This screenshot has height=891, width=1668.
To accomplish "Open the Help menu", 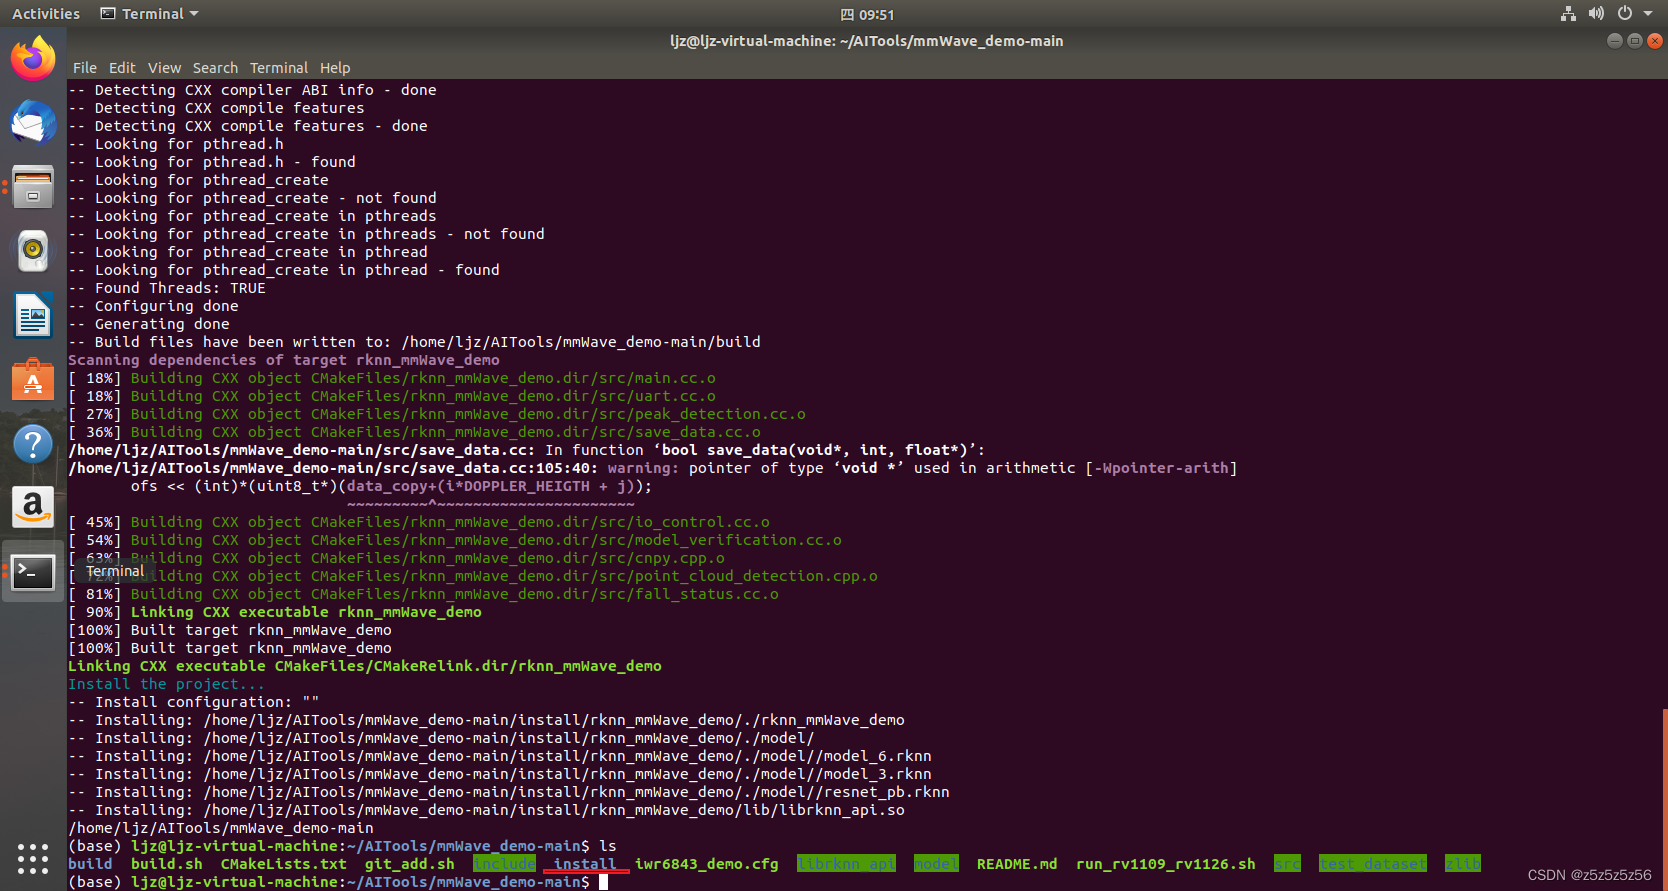I will click(x=335, y=68).
